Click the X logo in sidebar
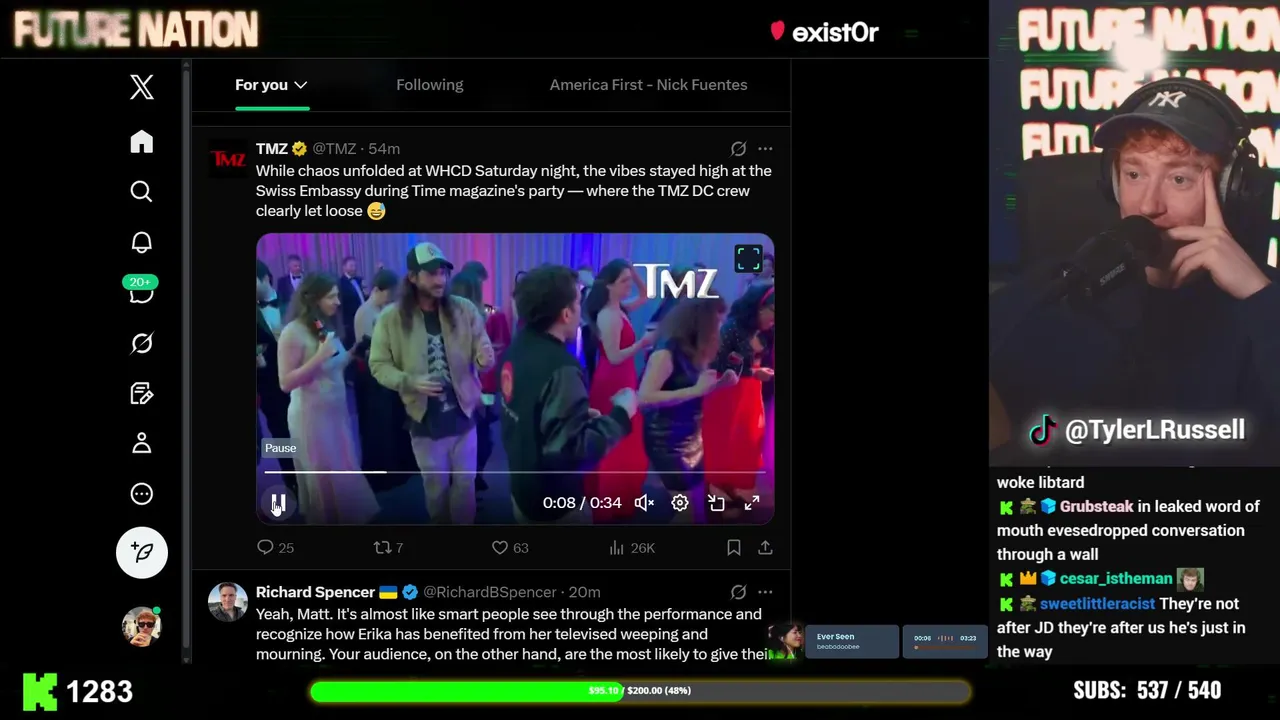1280x720 pixels. pos(142,87)
